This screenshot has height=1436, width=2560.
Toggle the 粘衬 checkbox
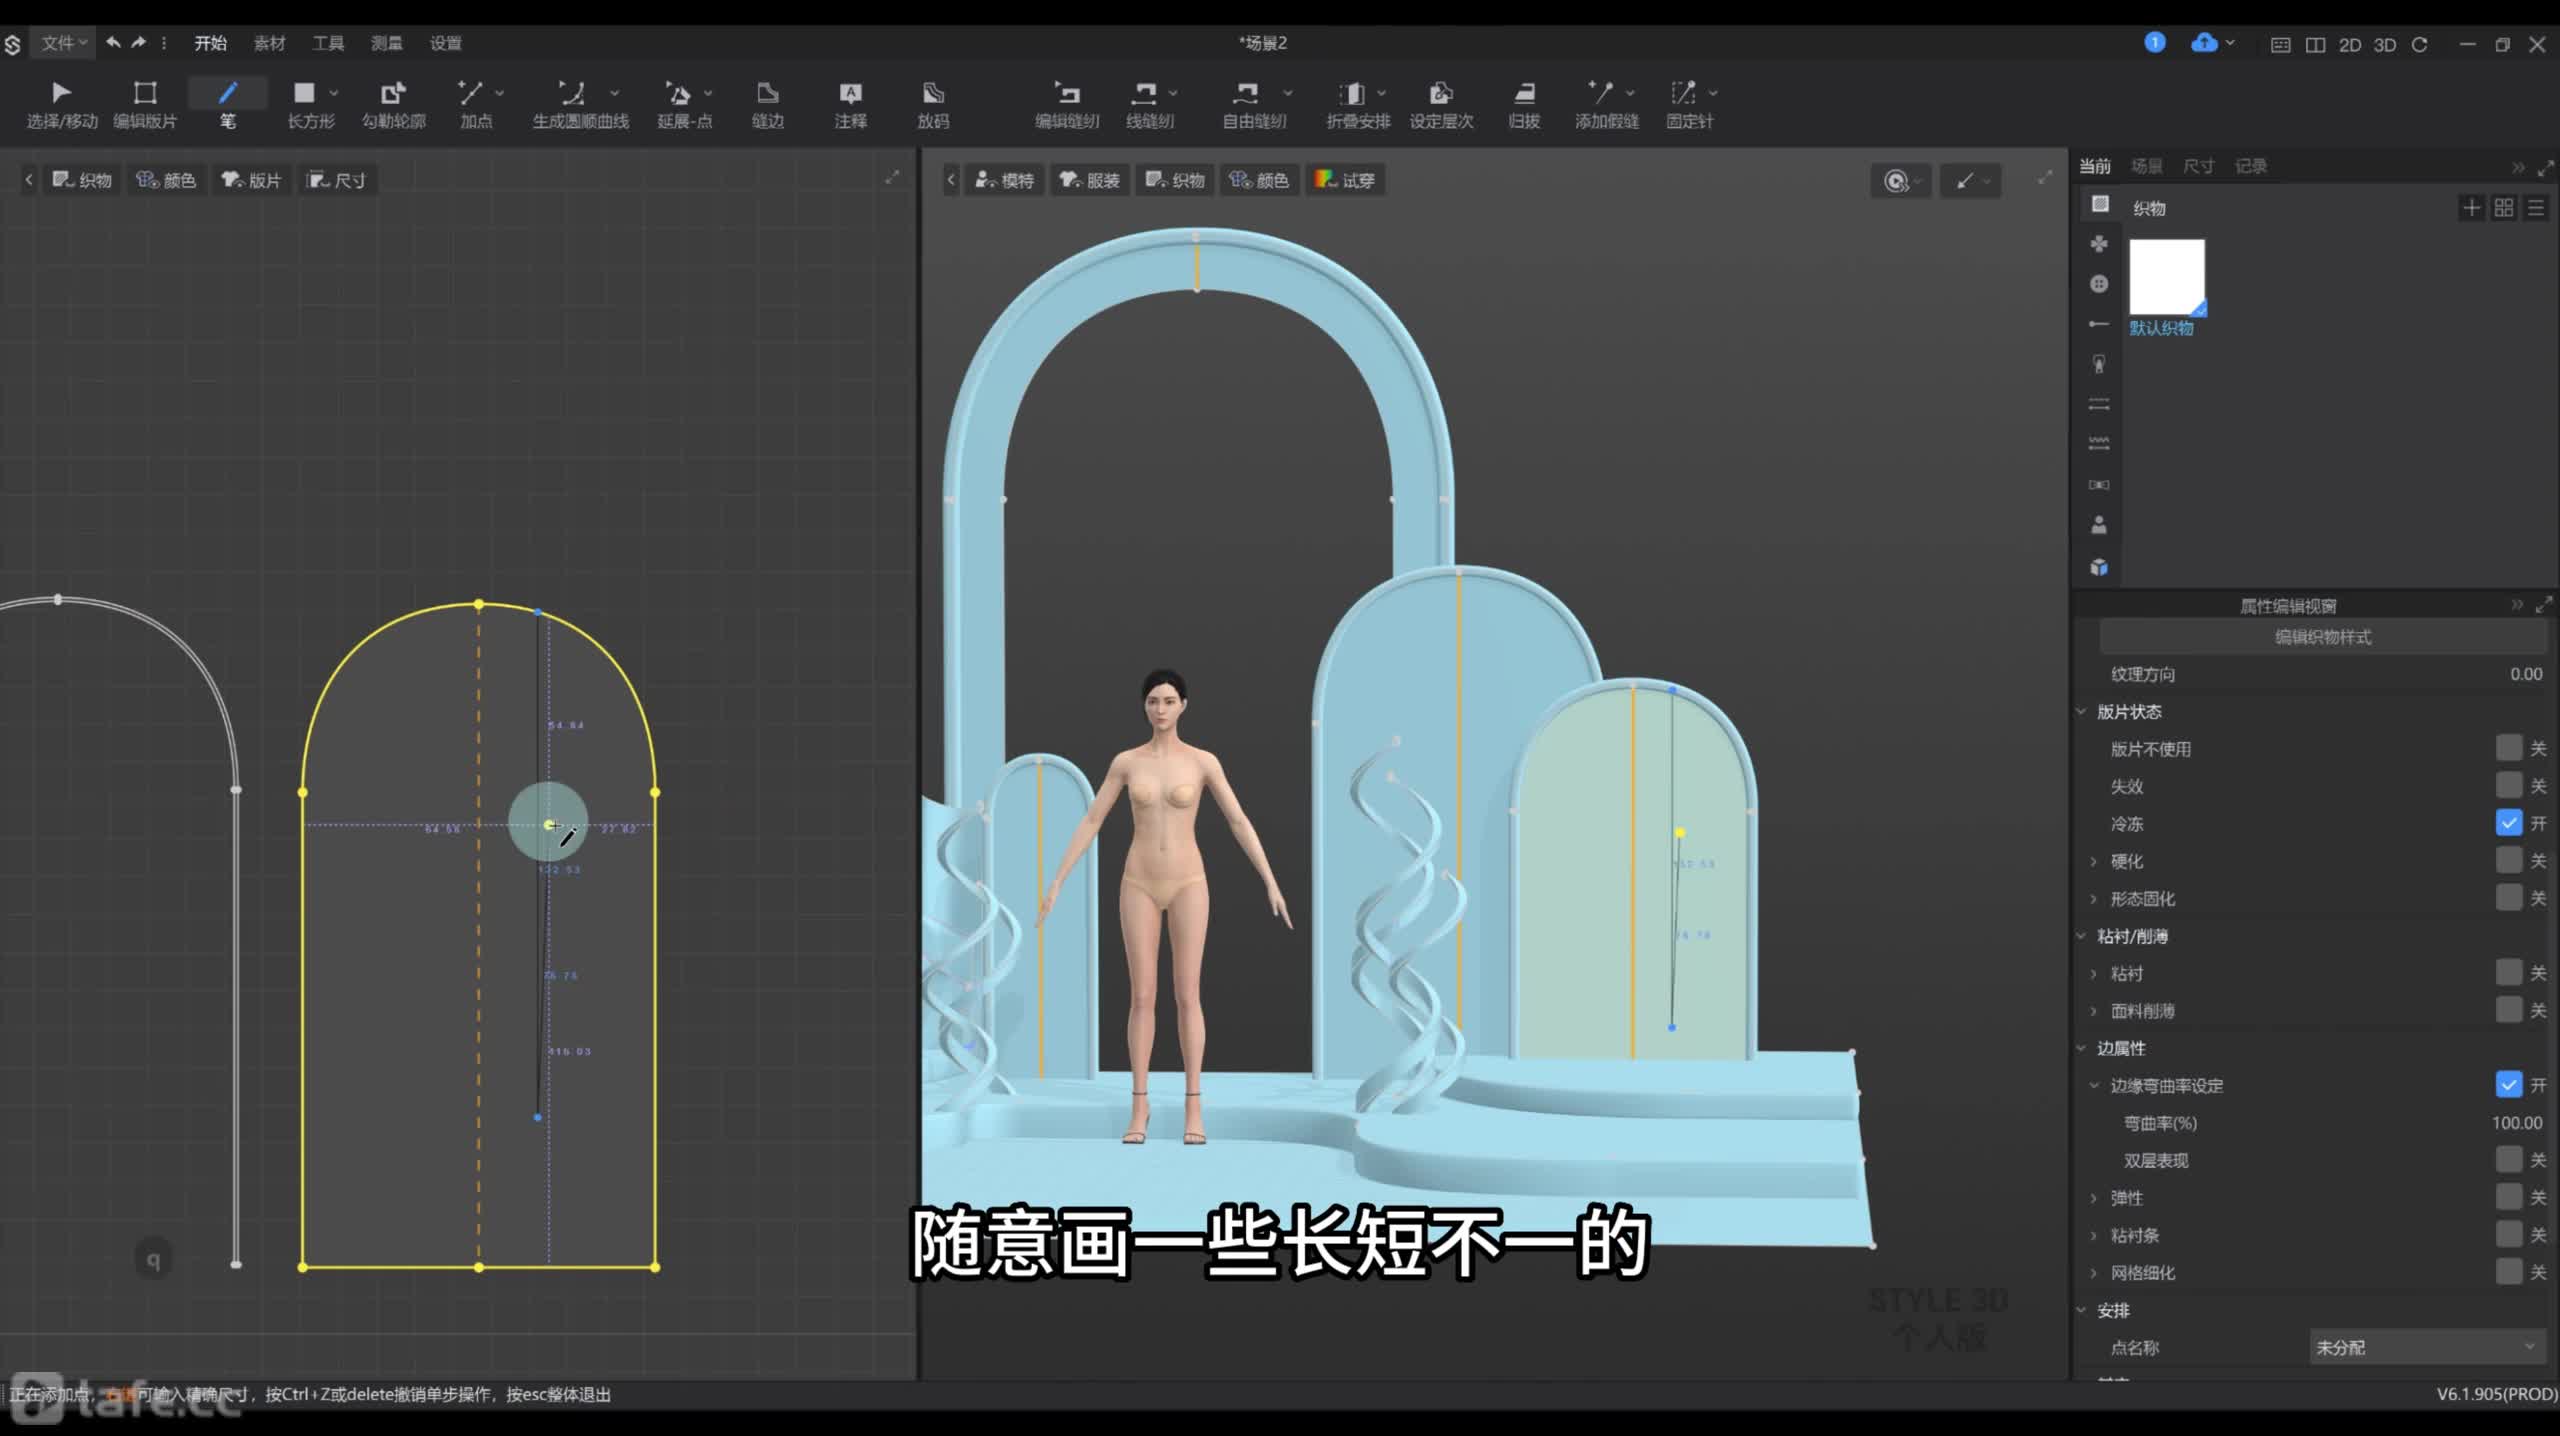2508,972
